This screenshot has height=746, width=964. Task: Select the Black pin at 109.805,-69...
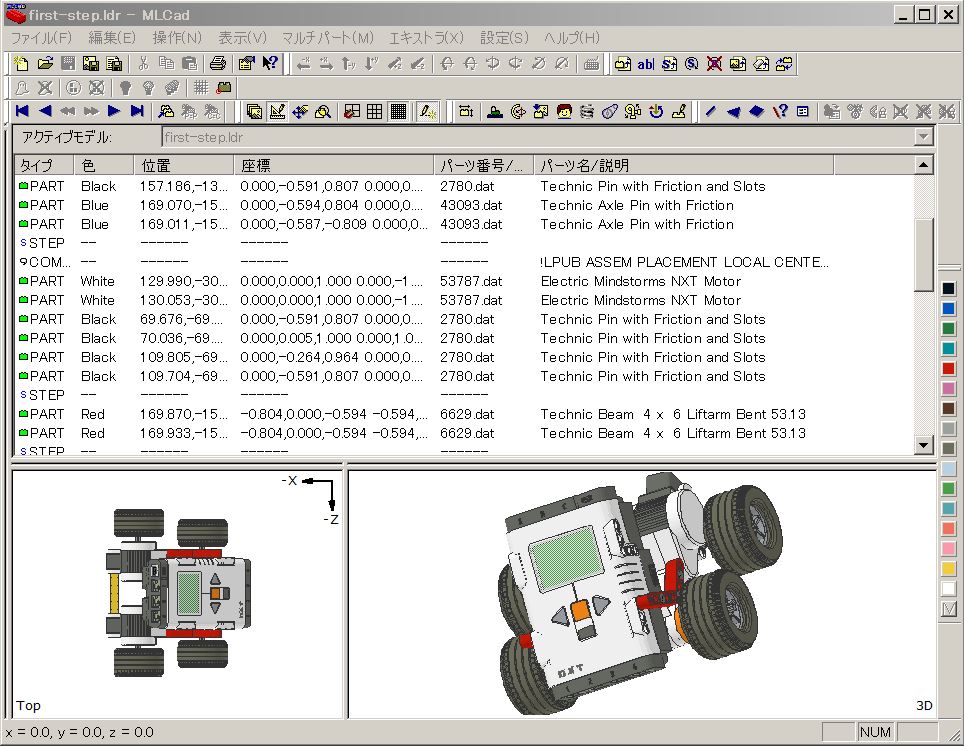click(x=464, y=357)
